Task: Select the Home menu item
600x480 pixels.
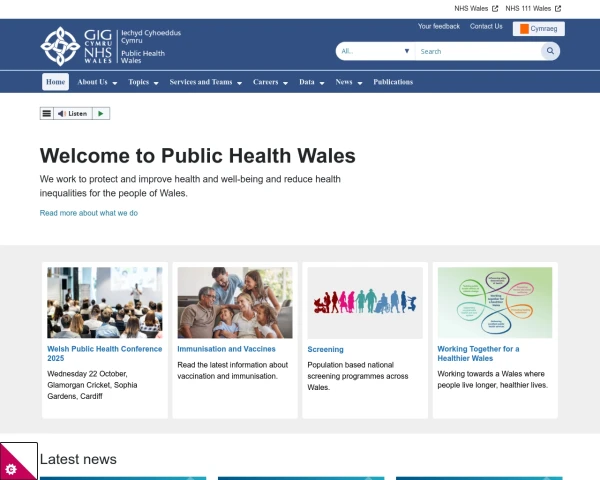Action: tap(55, 82)
